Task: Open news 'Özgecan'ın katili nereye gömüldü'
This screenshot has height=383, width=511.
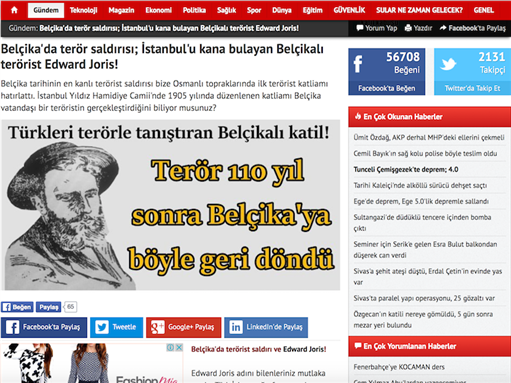Action: point(423,319)
